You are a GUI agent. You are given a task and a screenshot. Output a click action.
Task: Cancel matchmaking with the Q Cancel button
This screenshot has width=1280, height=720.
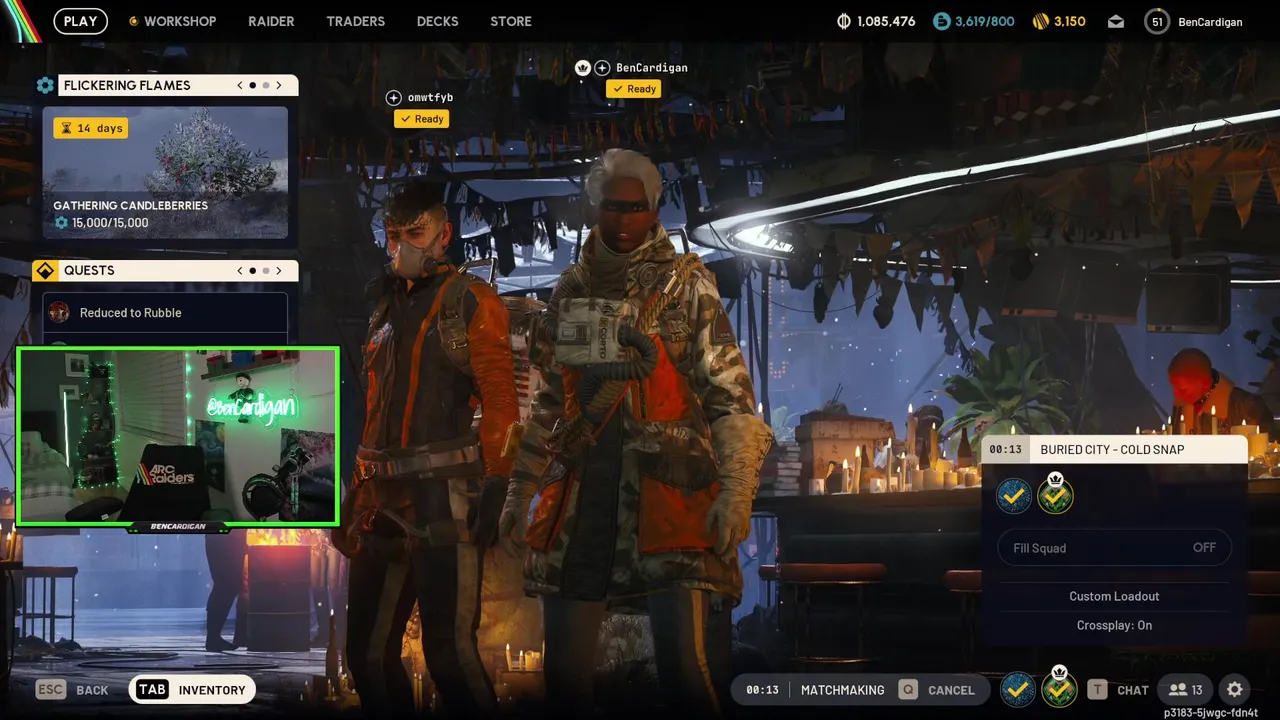936,690
